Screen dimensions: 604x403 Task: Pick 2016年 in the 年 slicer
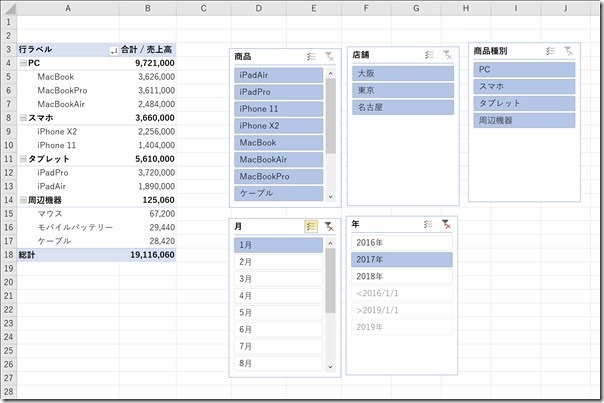click(x=402, y=243)
